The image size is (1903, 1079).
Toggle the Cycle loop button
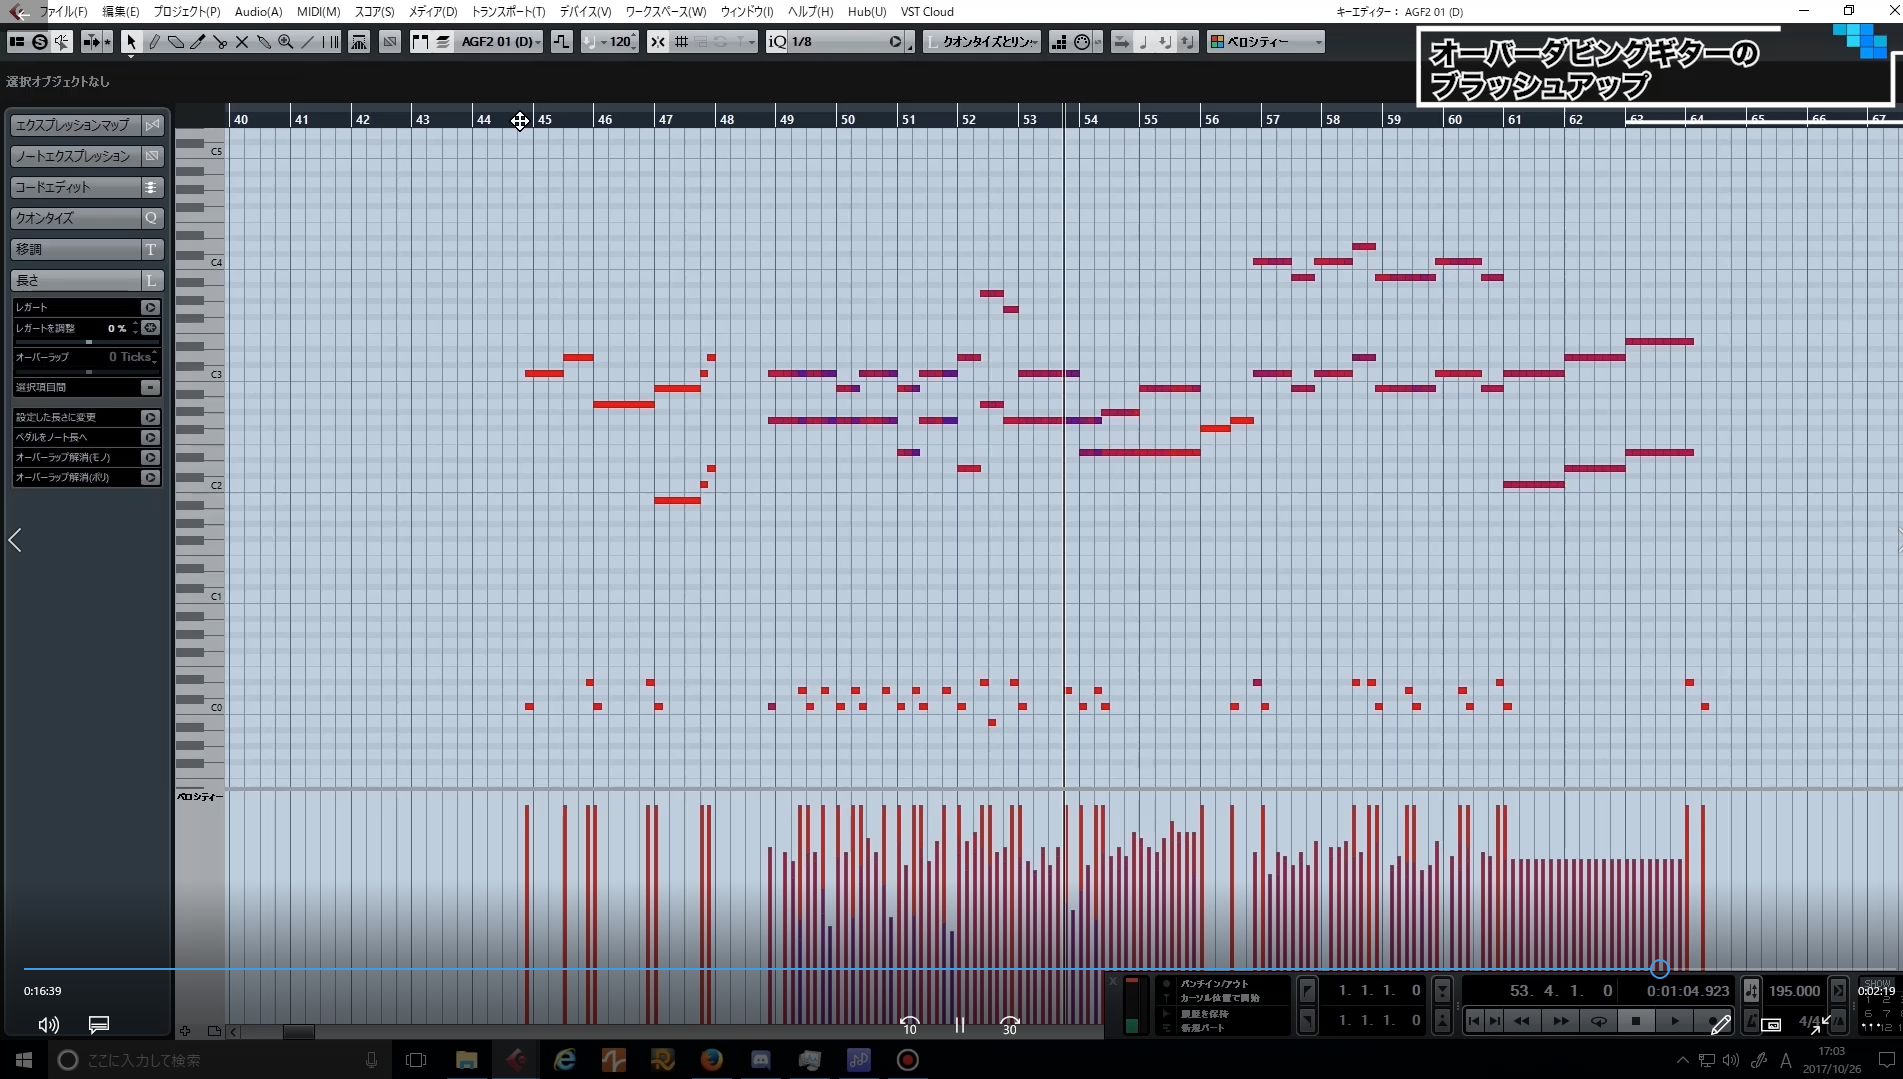(1598, 1021)
